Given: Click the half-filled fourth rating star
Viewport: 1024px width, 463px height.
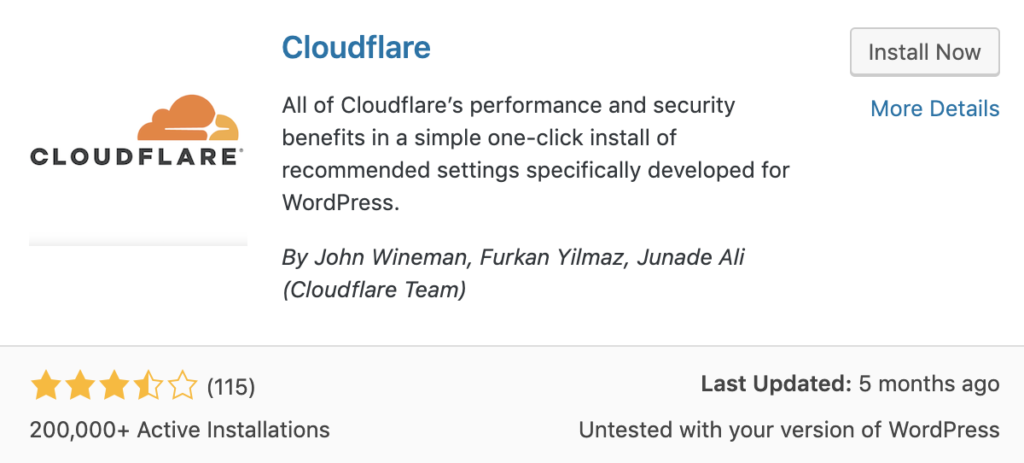Looking at the screenshot, I should (x=148, y=386).
